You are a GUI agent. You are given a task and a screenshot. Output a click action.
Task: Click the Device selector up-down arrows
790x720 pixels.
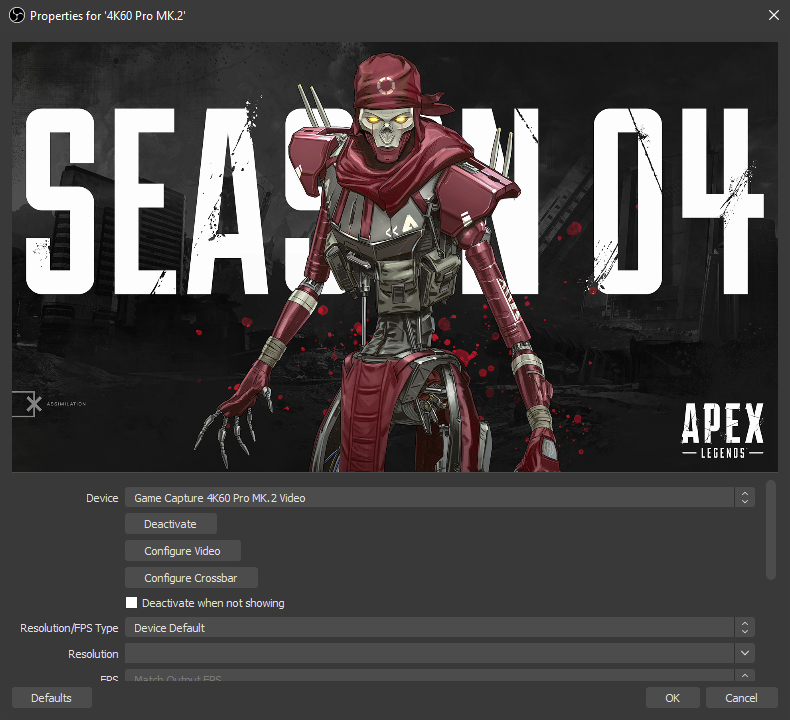(744, 497)
